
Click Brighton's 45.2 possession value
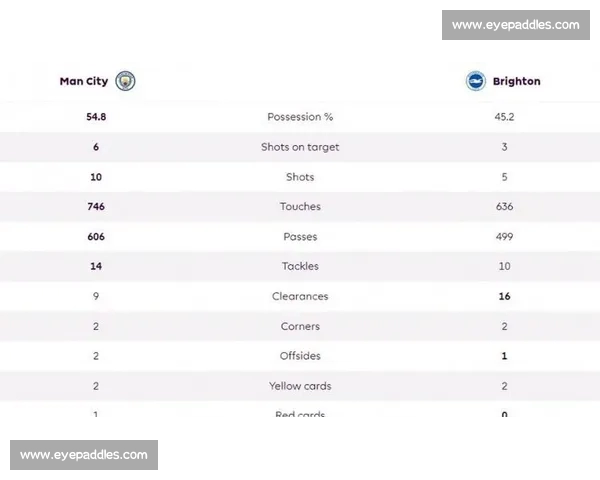click(504, 117)
